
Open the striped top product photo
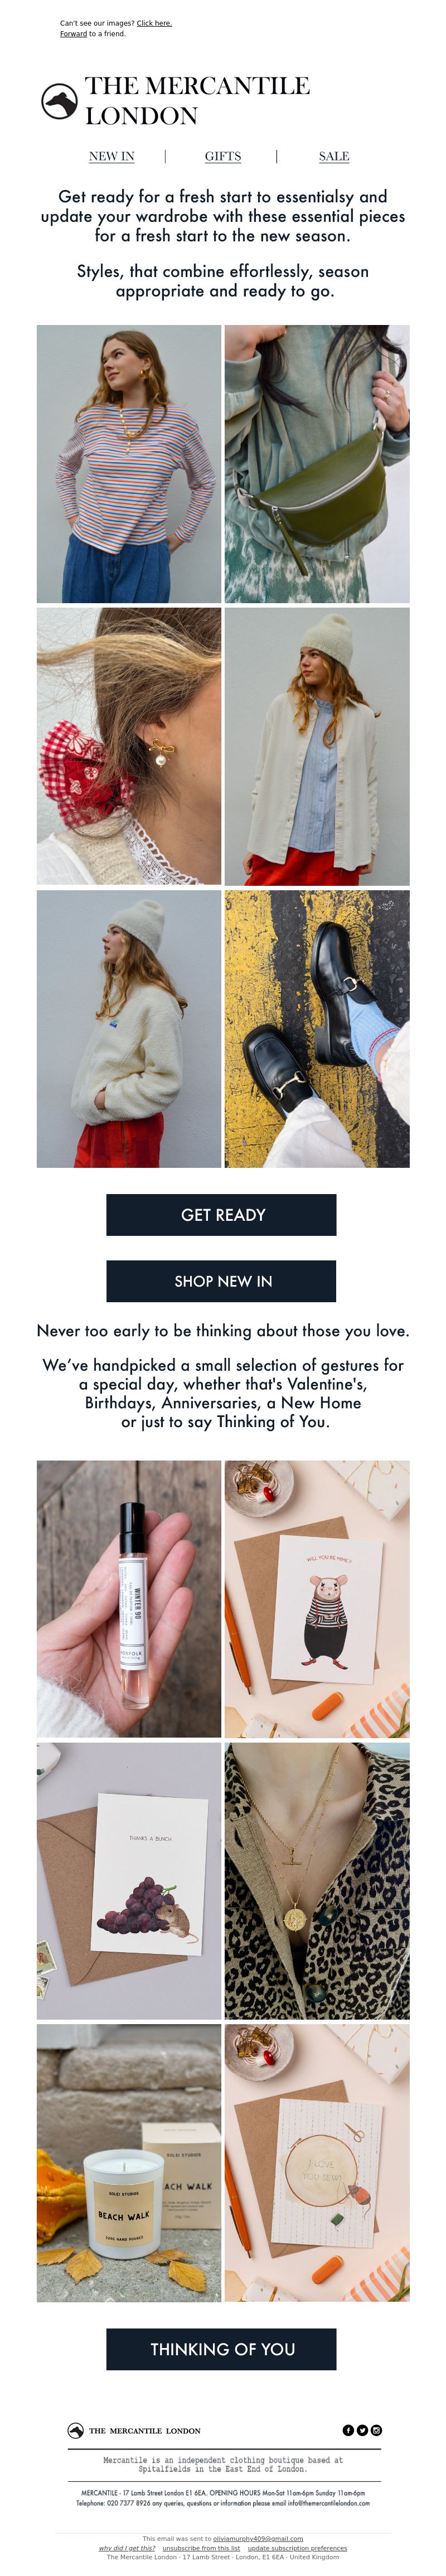point(129,463)
